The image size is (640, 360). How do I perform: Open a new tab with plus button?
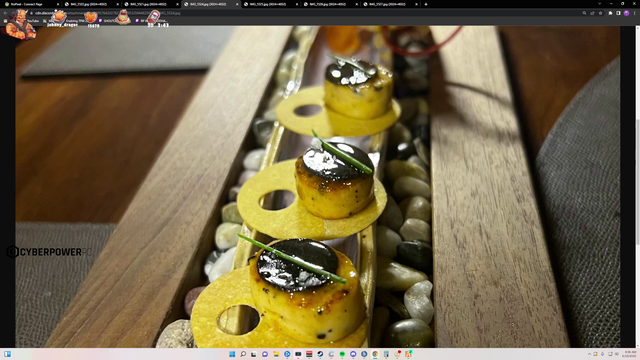426,4
